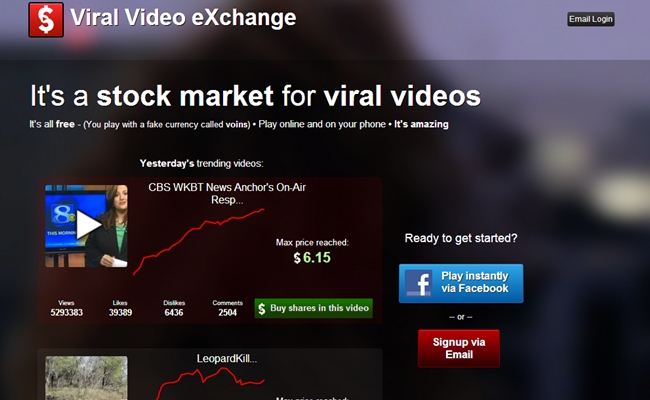Viewport: 650px width, 400px height.
Task: Click the Comments count 2504
Action: point(228,313)
